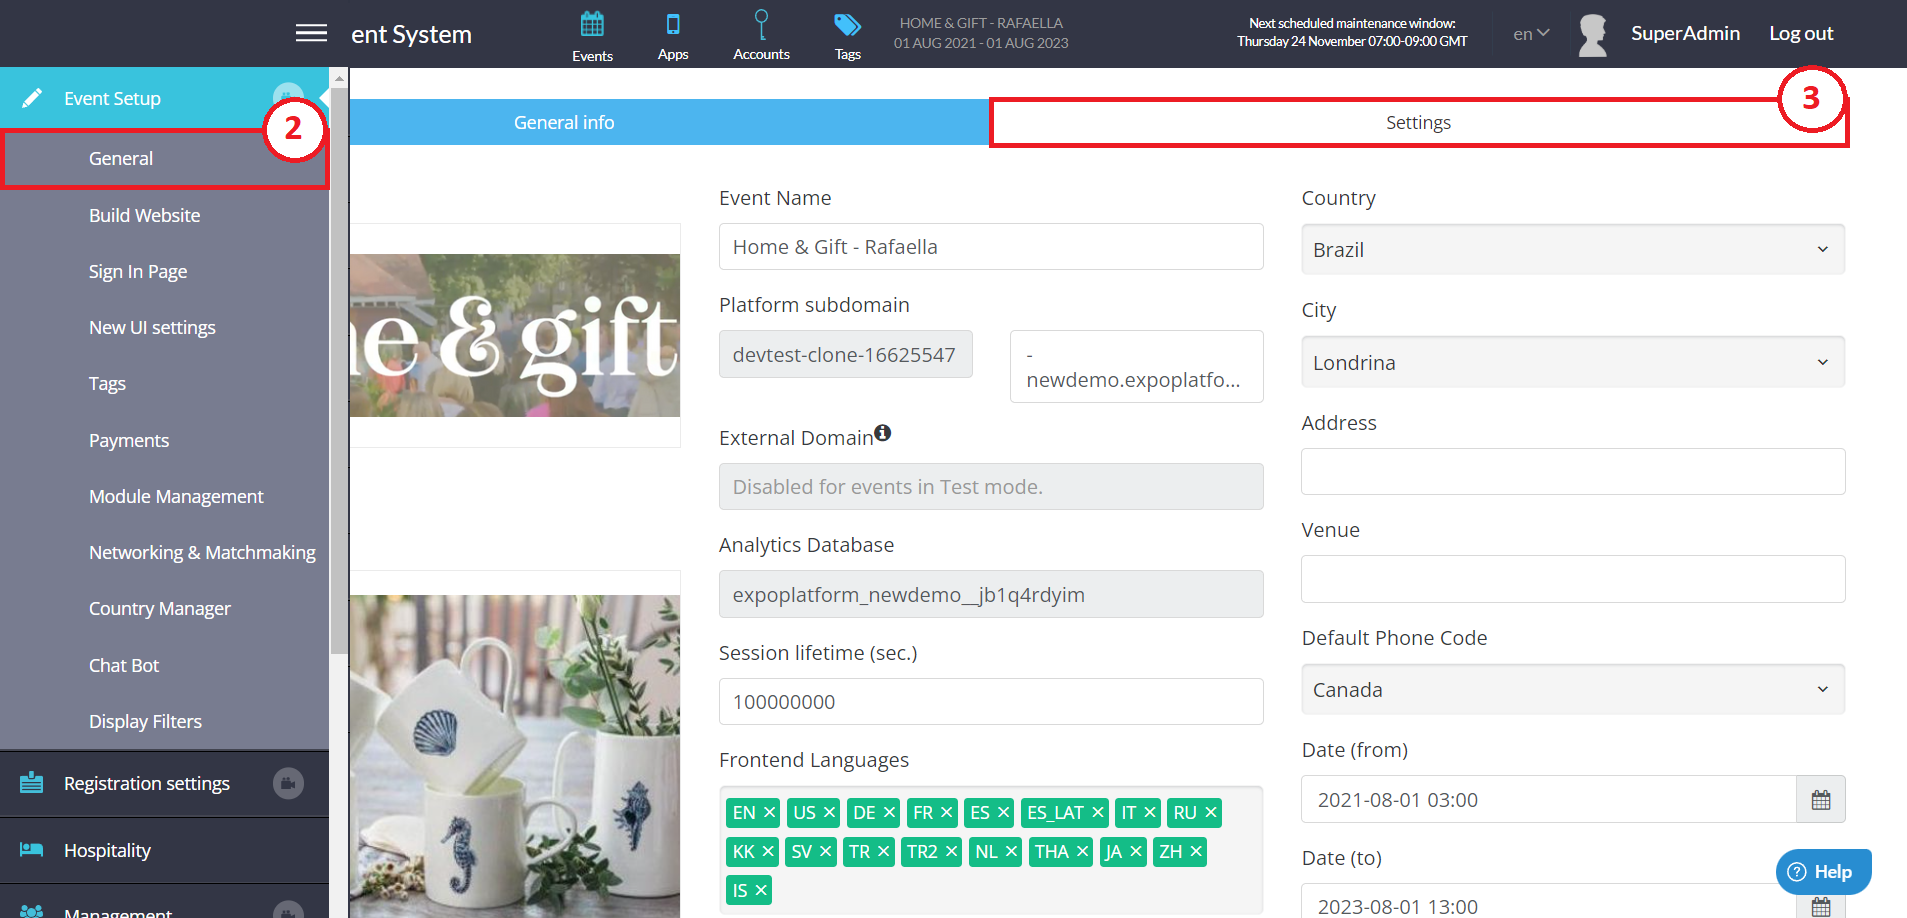Open the en language selector
1907x918 pixels.
click(x=1531, y=34)
